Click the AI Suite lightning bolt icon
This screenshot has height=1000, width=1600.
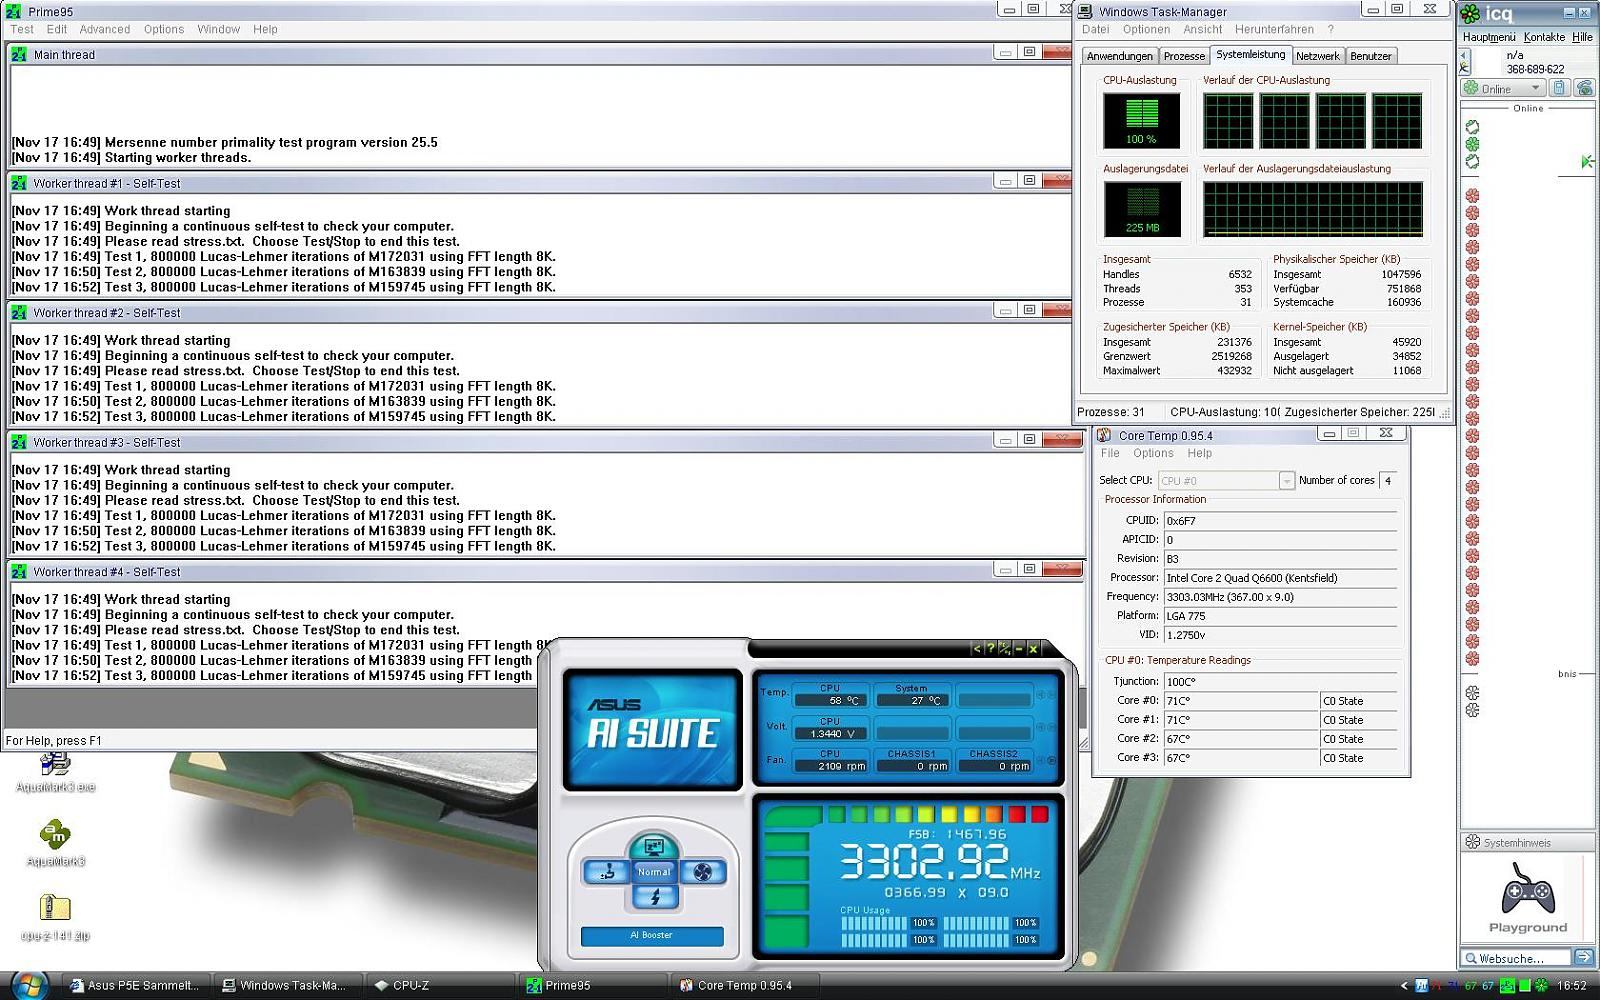655,897
